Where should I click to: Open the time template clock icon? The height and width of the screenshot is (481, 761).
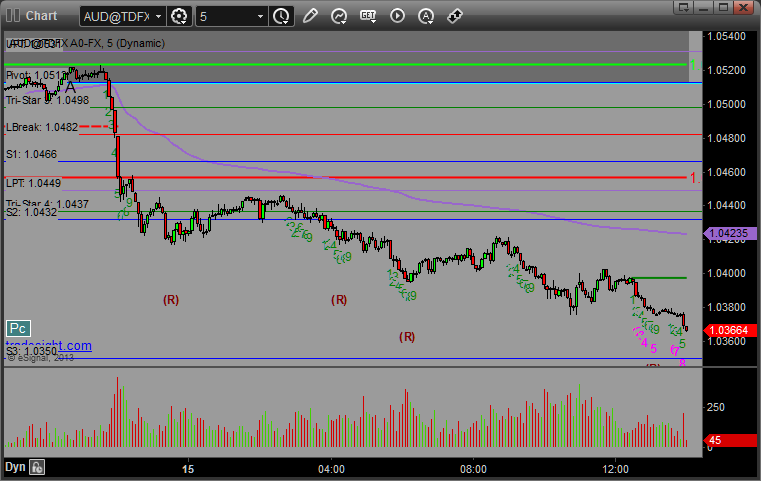click(281, 17)
